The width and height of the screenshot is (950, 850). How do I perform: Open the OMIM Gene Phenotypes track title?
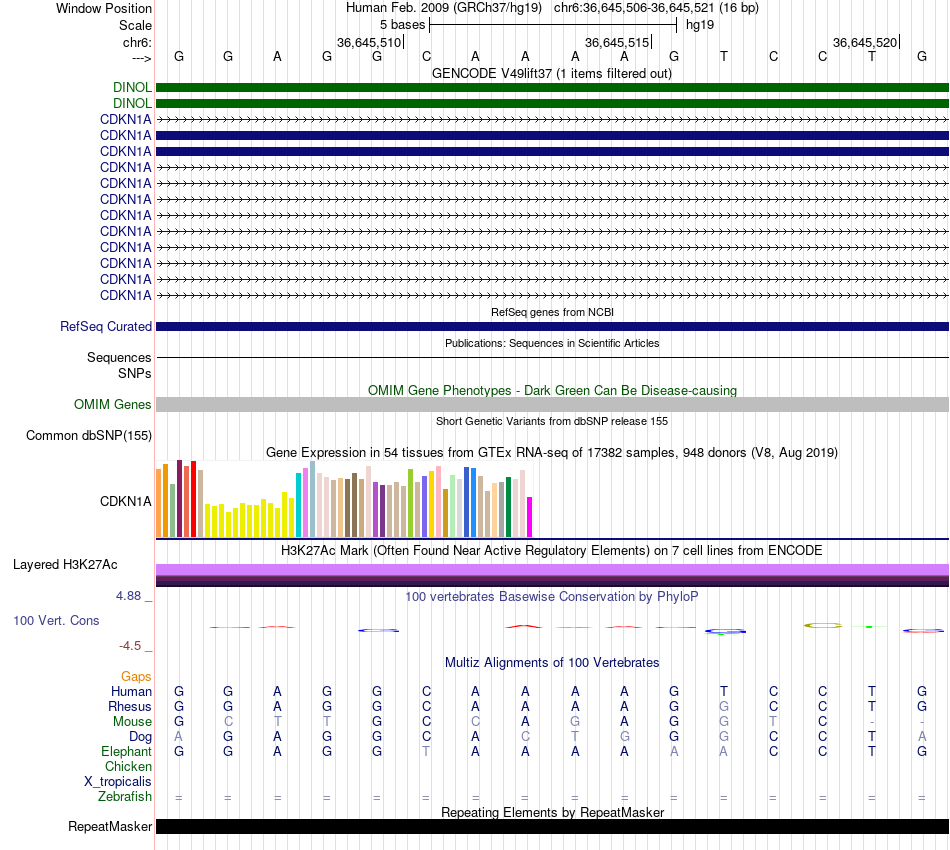coord(552,390)
